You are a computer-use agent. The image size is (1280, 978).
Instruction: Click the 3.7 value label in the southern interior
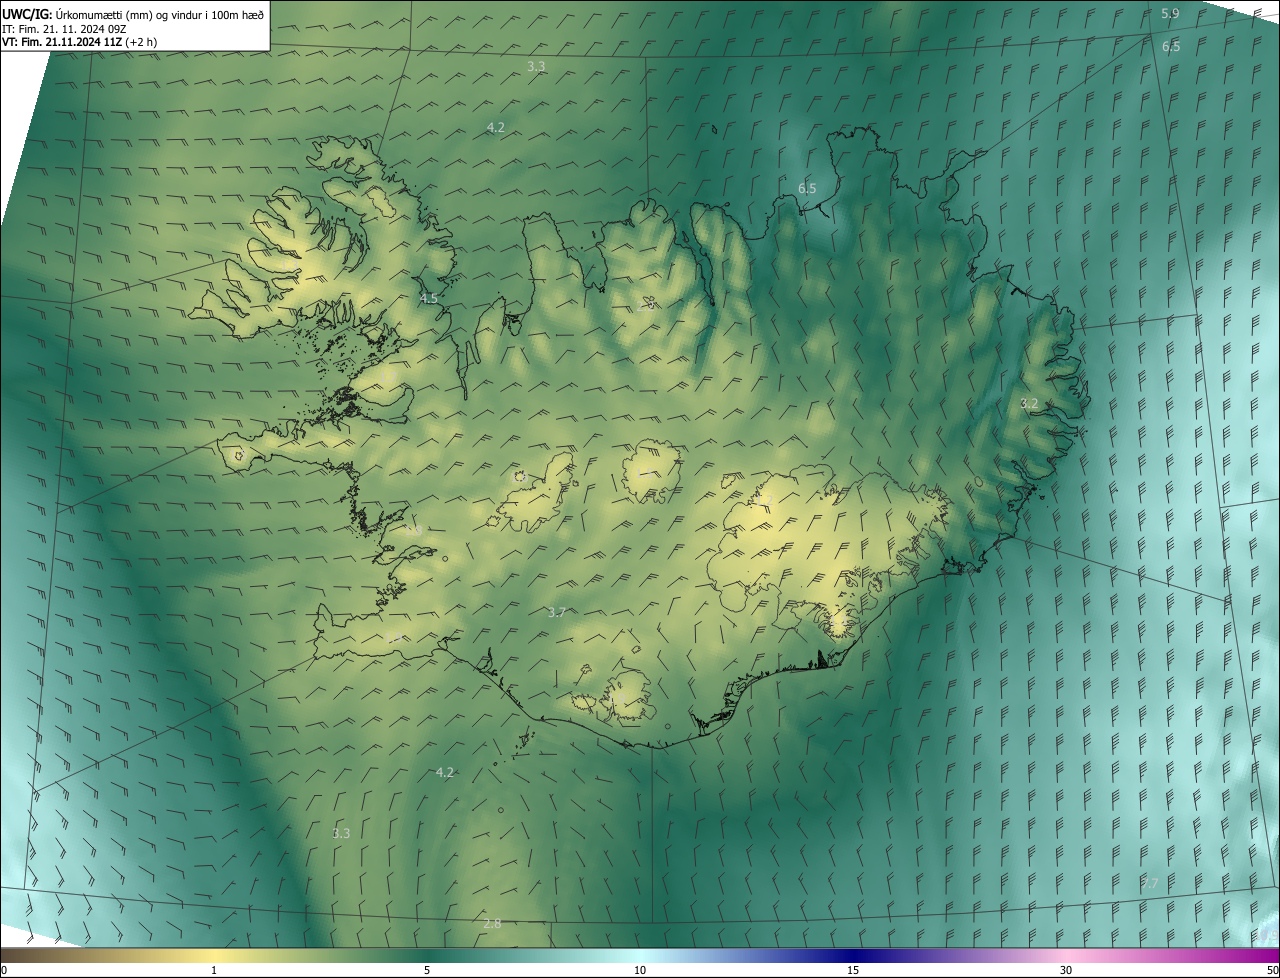[x=557, y=612]
